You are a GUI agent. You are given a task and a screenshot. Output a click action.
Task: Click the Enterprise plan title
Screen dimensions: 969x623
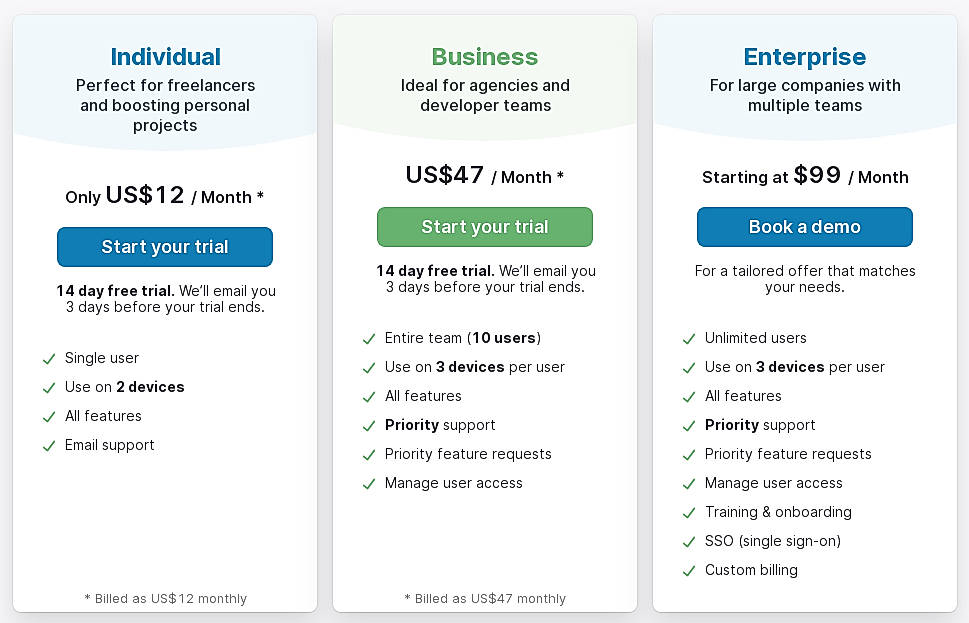point(805,57)
